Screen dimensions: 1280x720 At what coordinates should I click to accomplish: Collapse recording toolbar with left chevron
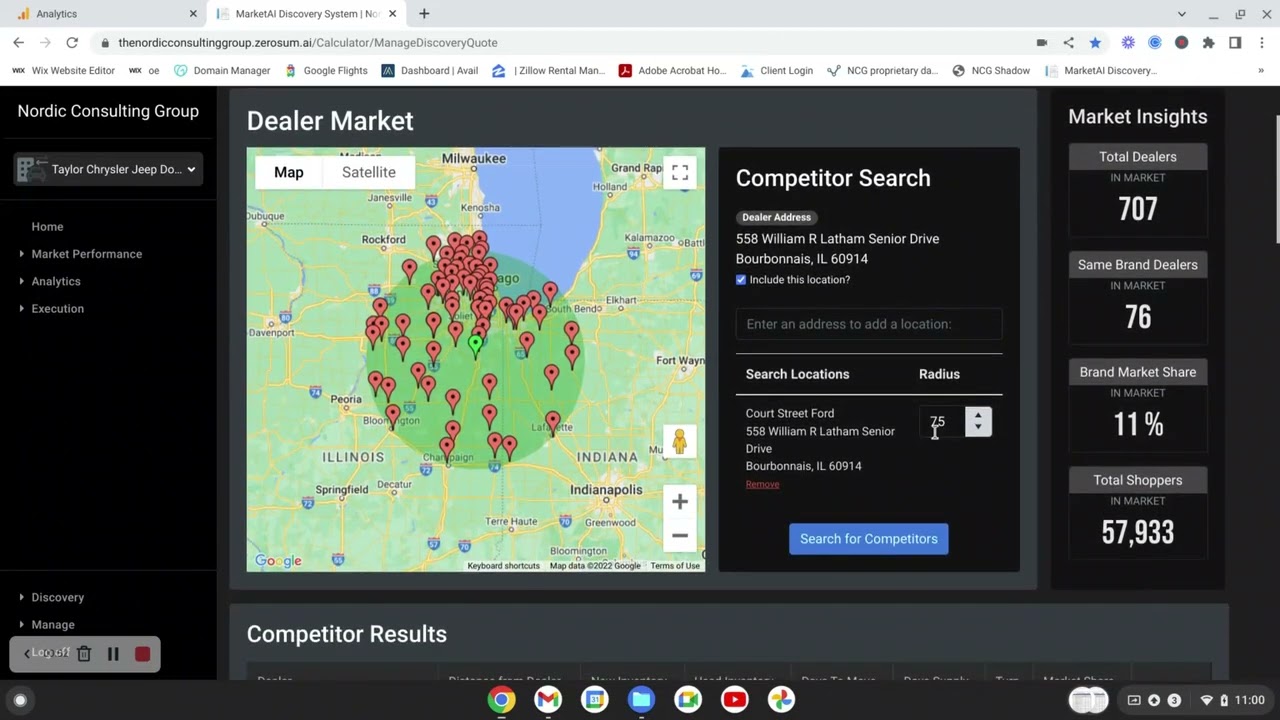(27, 654)
